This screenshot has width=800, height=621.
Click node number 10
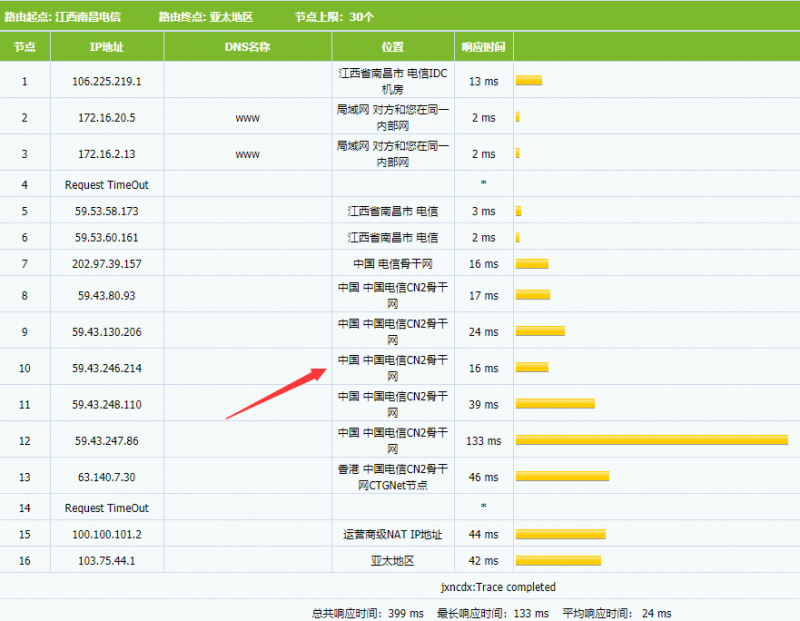(x=24, y=368)
